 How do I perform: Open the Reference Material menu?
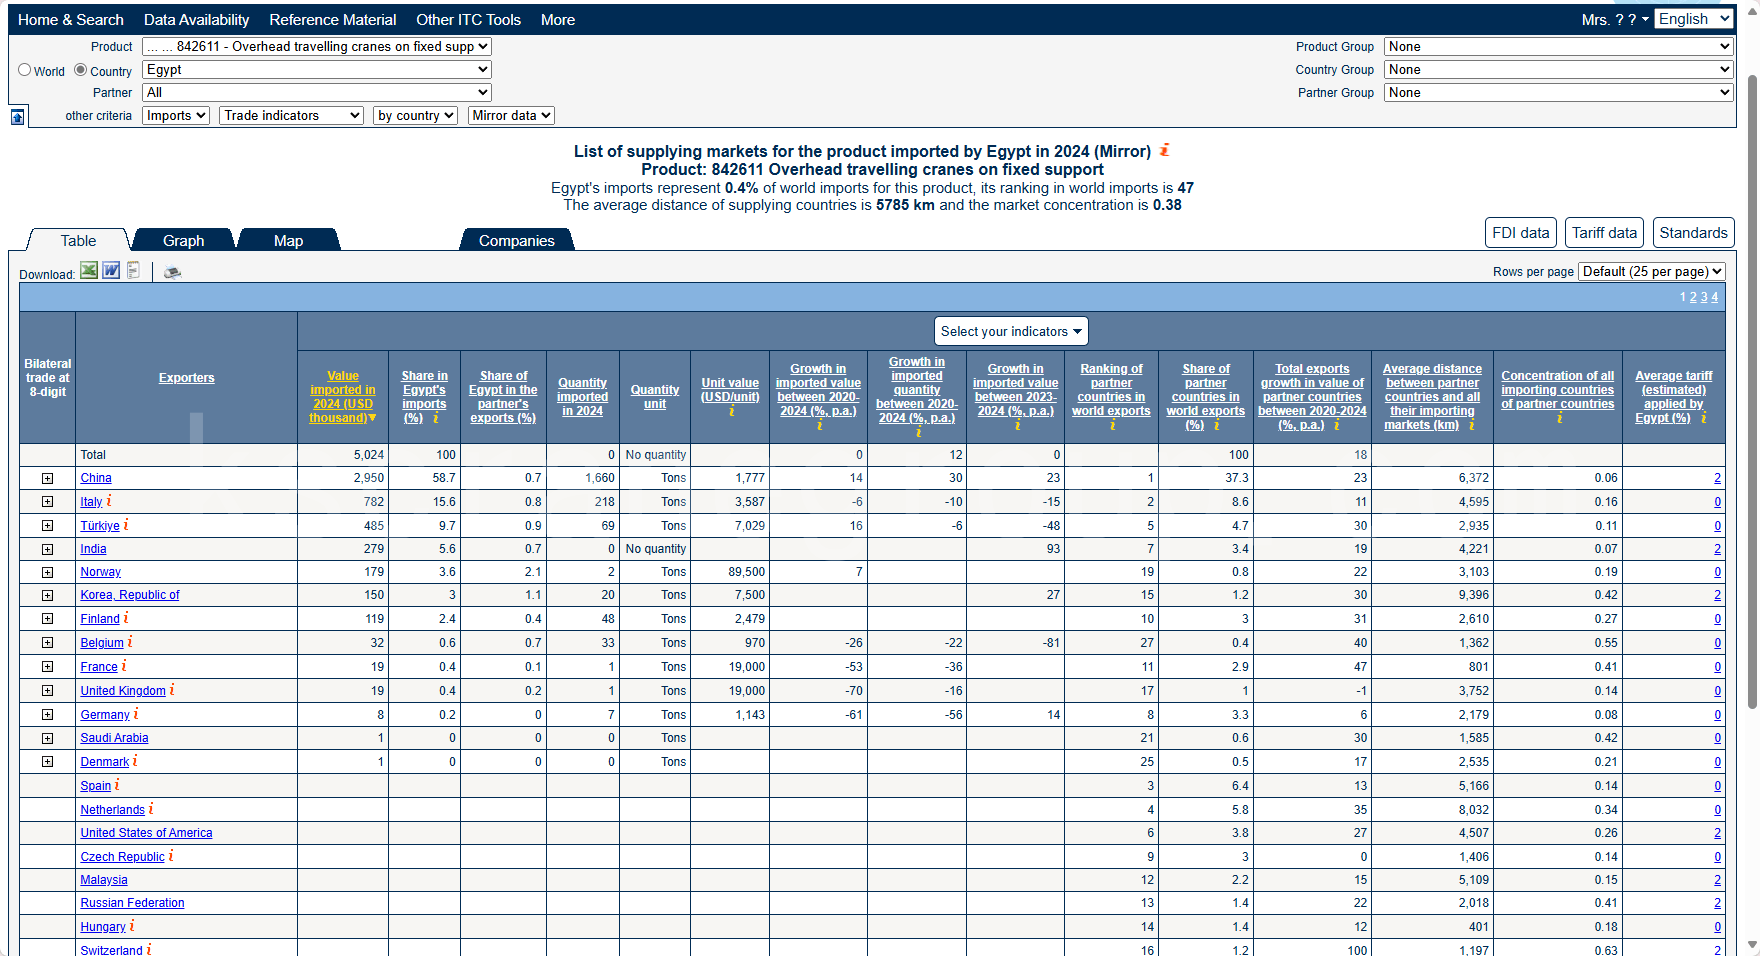333,20
